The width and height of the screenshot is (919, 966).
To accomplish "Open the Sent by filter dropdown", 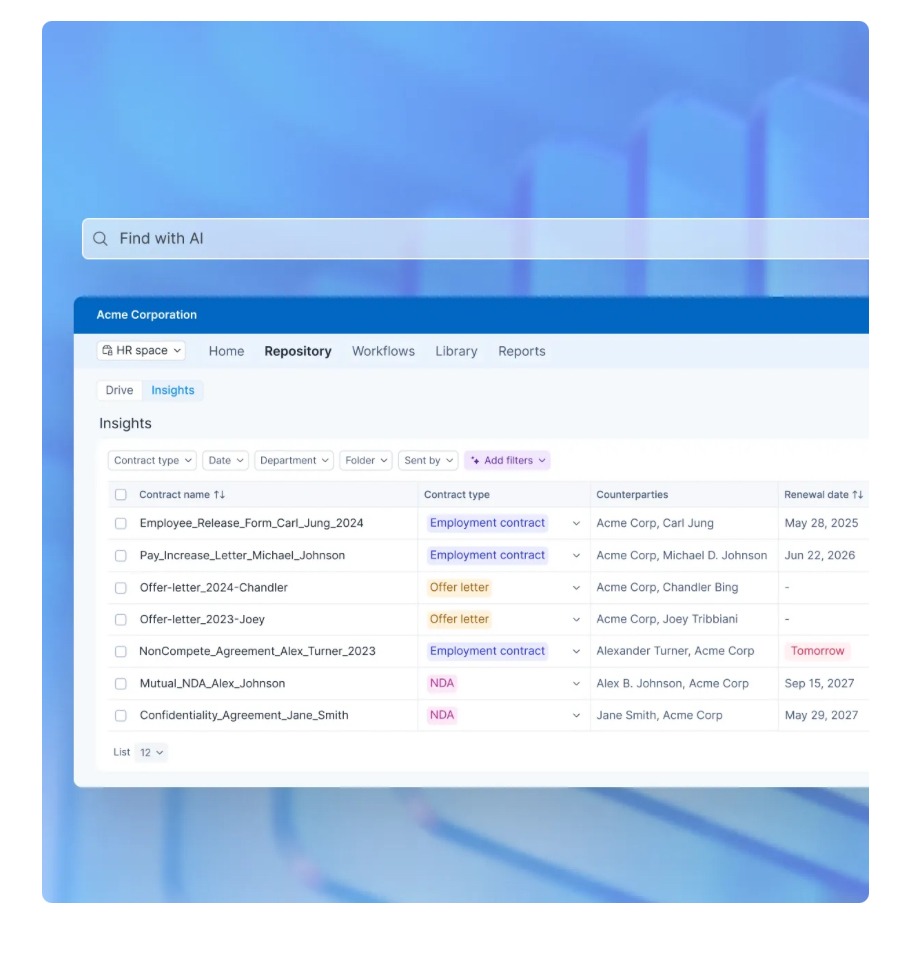I will pos(428,461).
